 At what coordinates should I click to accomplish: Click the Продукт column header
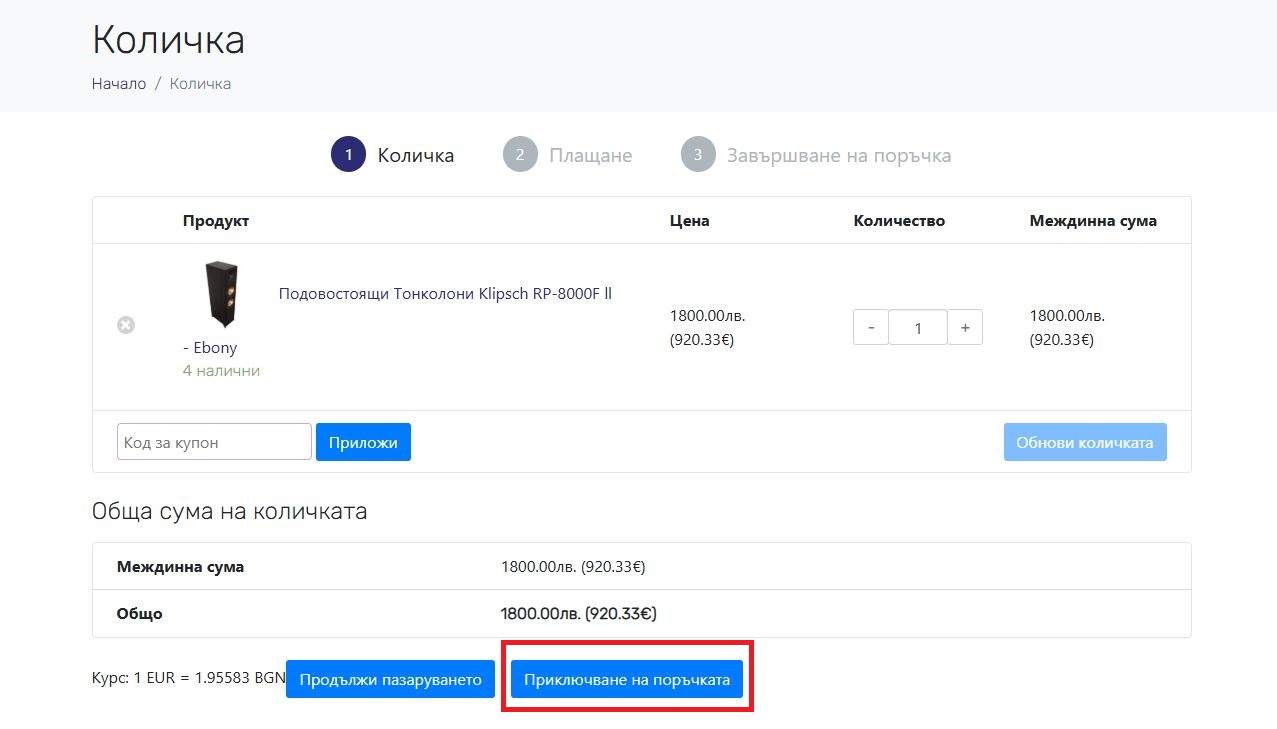click(216, 221)
